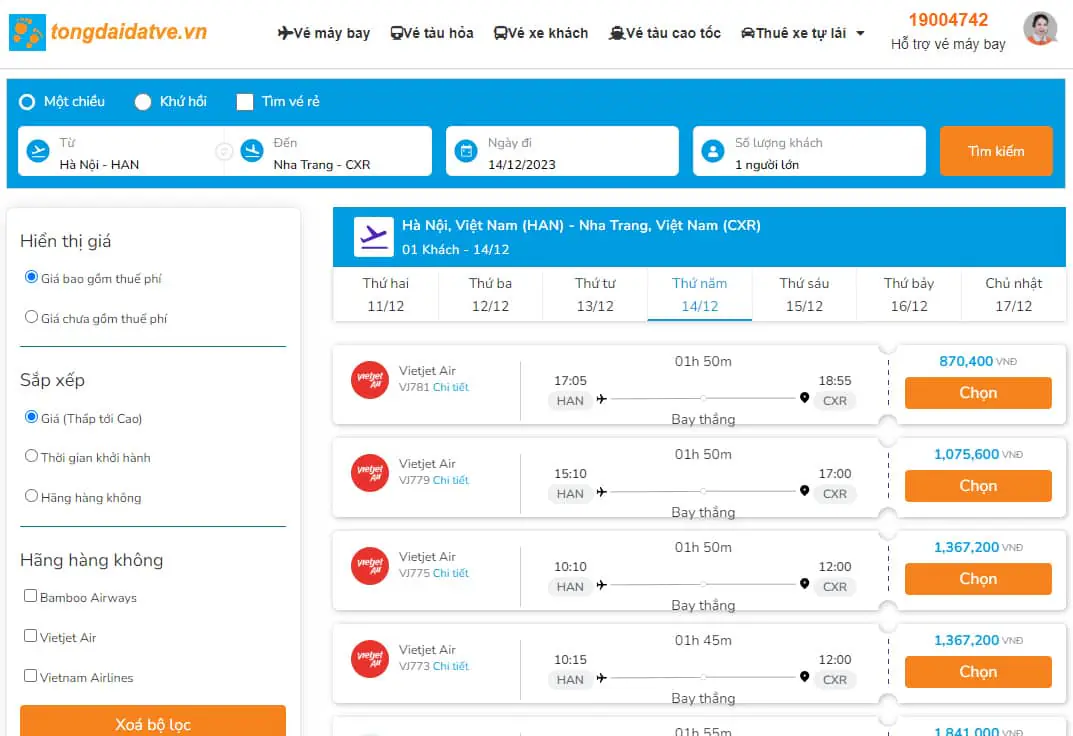Click the passenger icon in Số lượng khách

[712, 151]
